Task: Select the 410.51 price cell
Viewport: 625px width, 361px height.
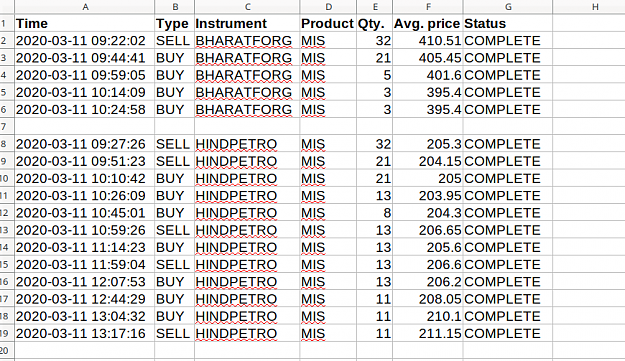Action: tap(428, 41)
